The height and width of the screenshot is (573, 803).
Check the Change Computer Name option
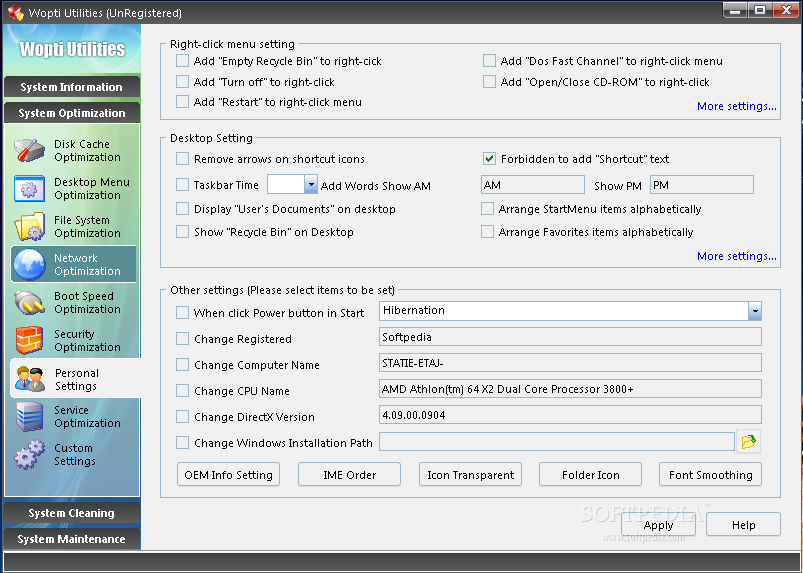coord(182,365)
